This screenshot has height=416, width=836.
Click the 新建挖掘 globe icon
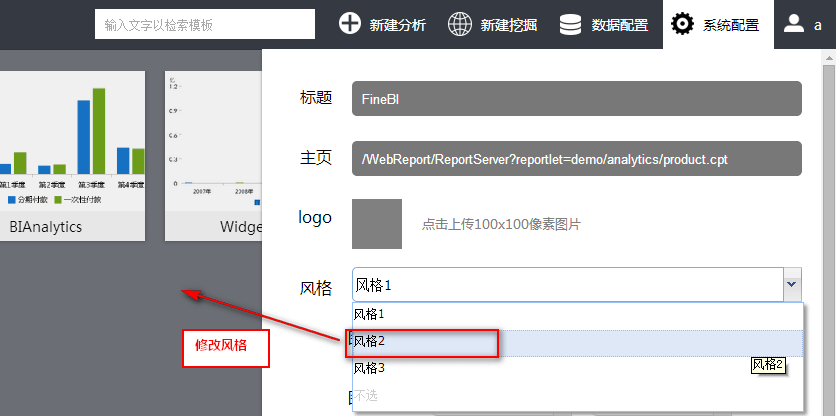(460, 24)
